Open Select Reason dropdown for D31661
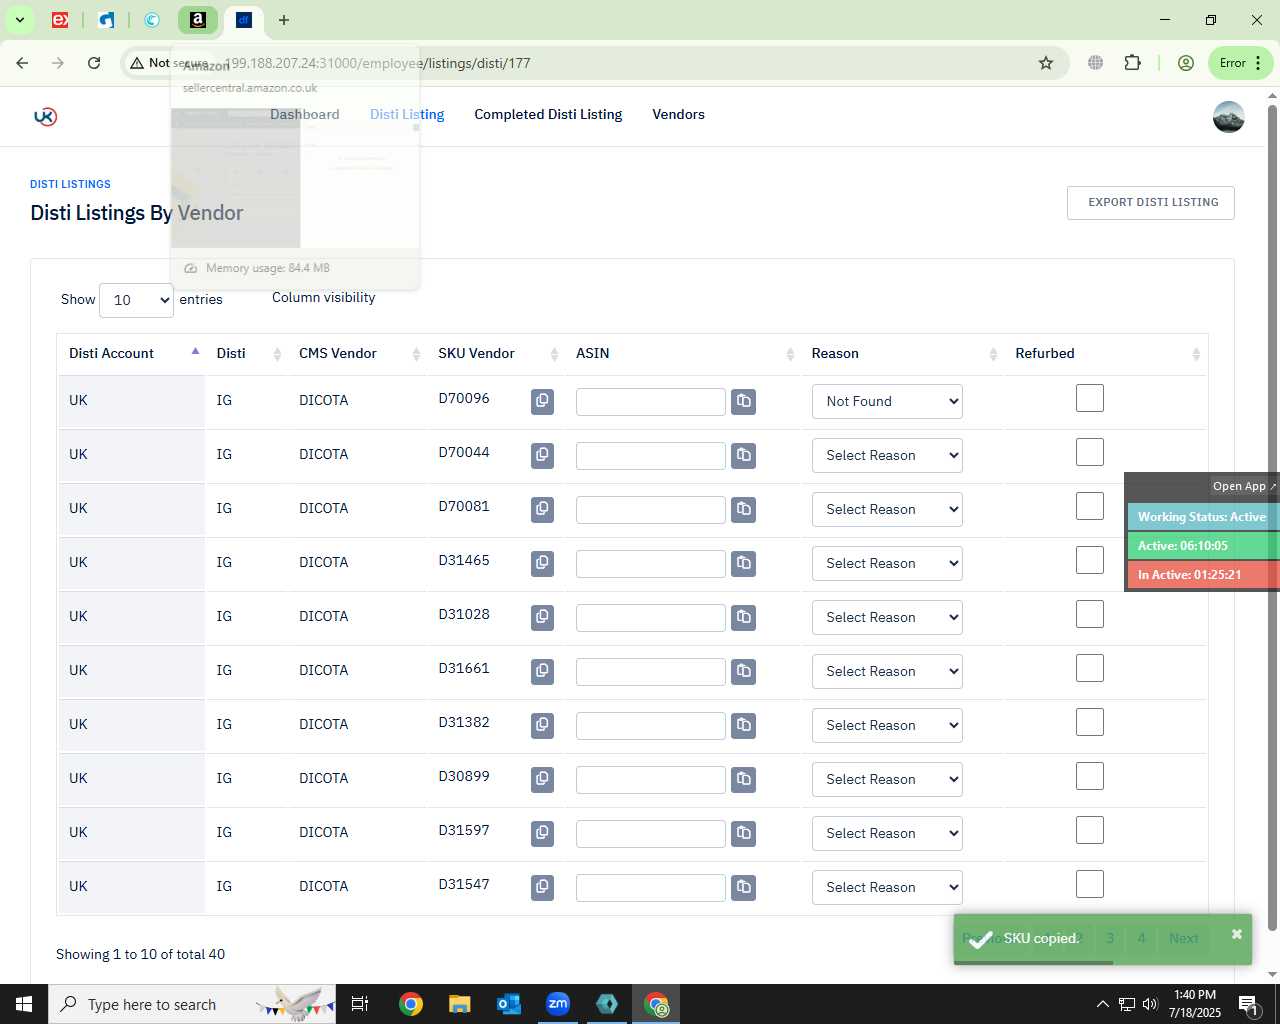The image size is (1280, 1024). coord(887,671)
